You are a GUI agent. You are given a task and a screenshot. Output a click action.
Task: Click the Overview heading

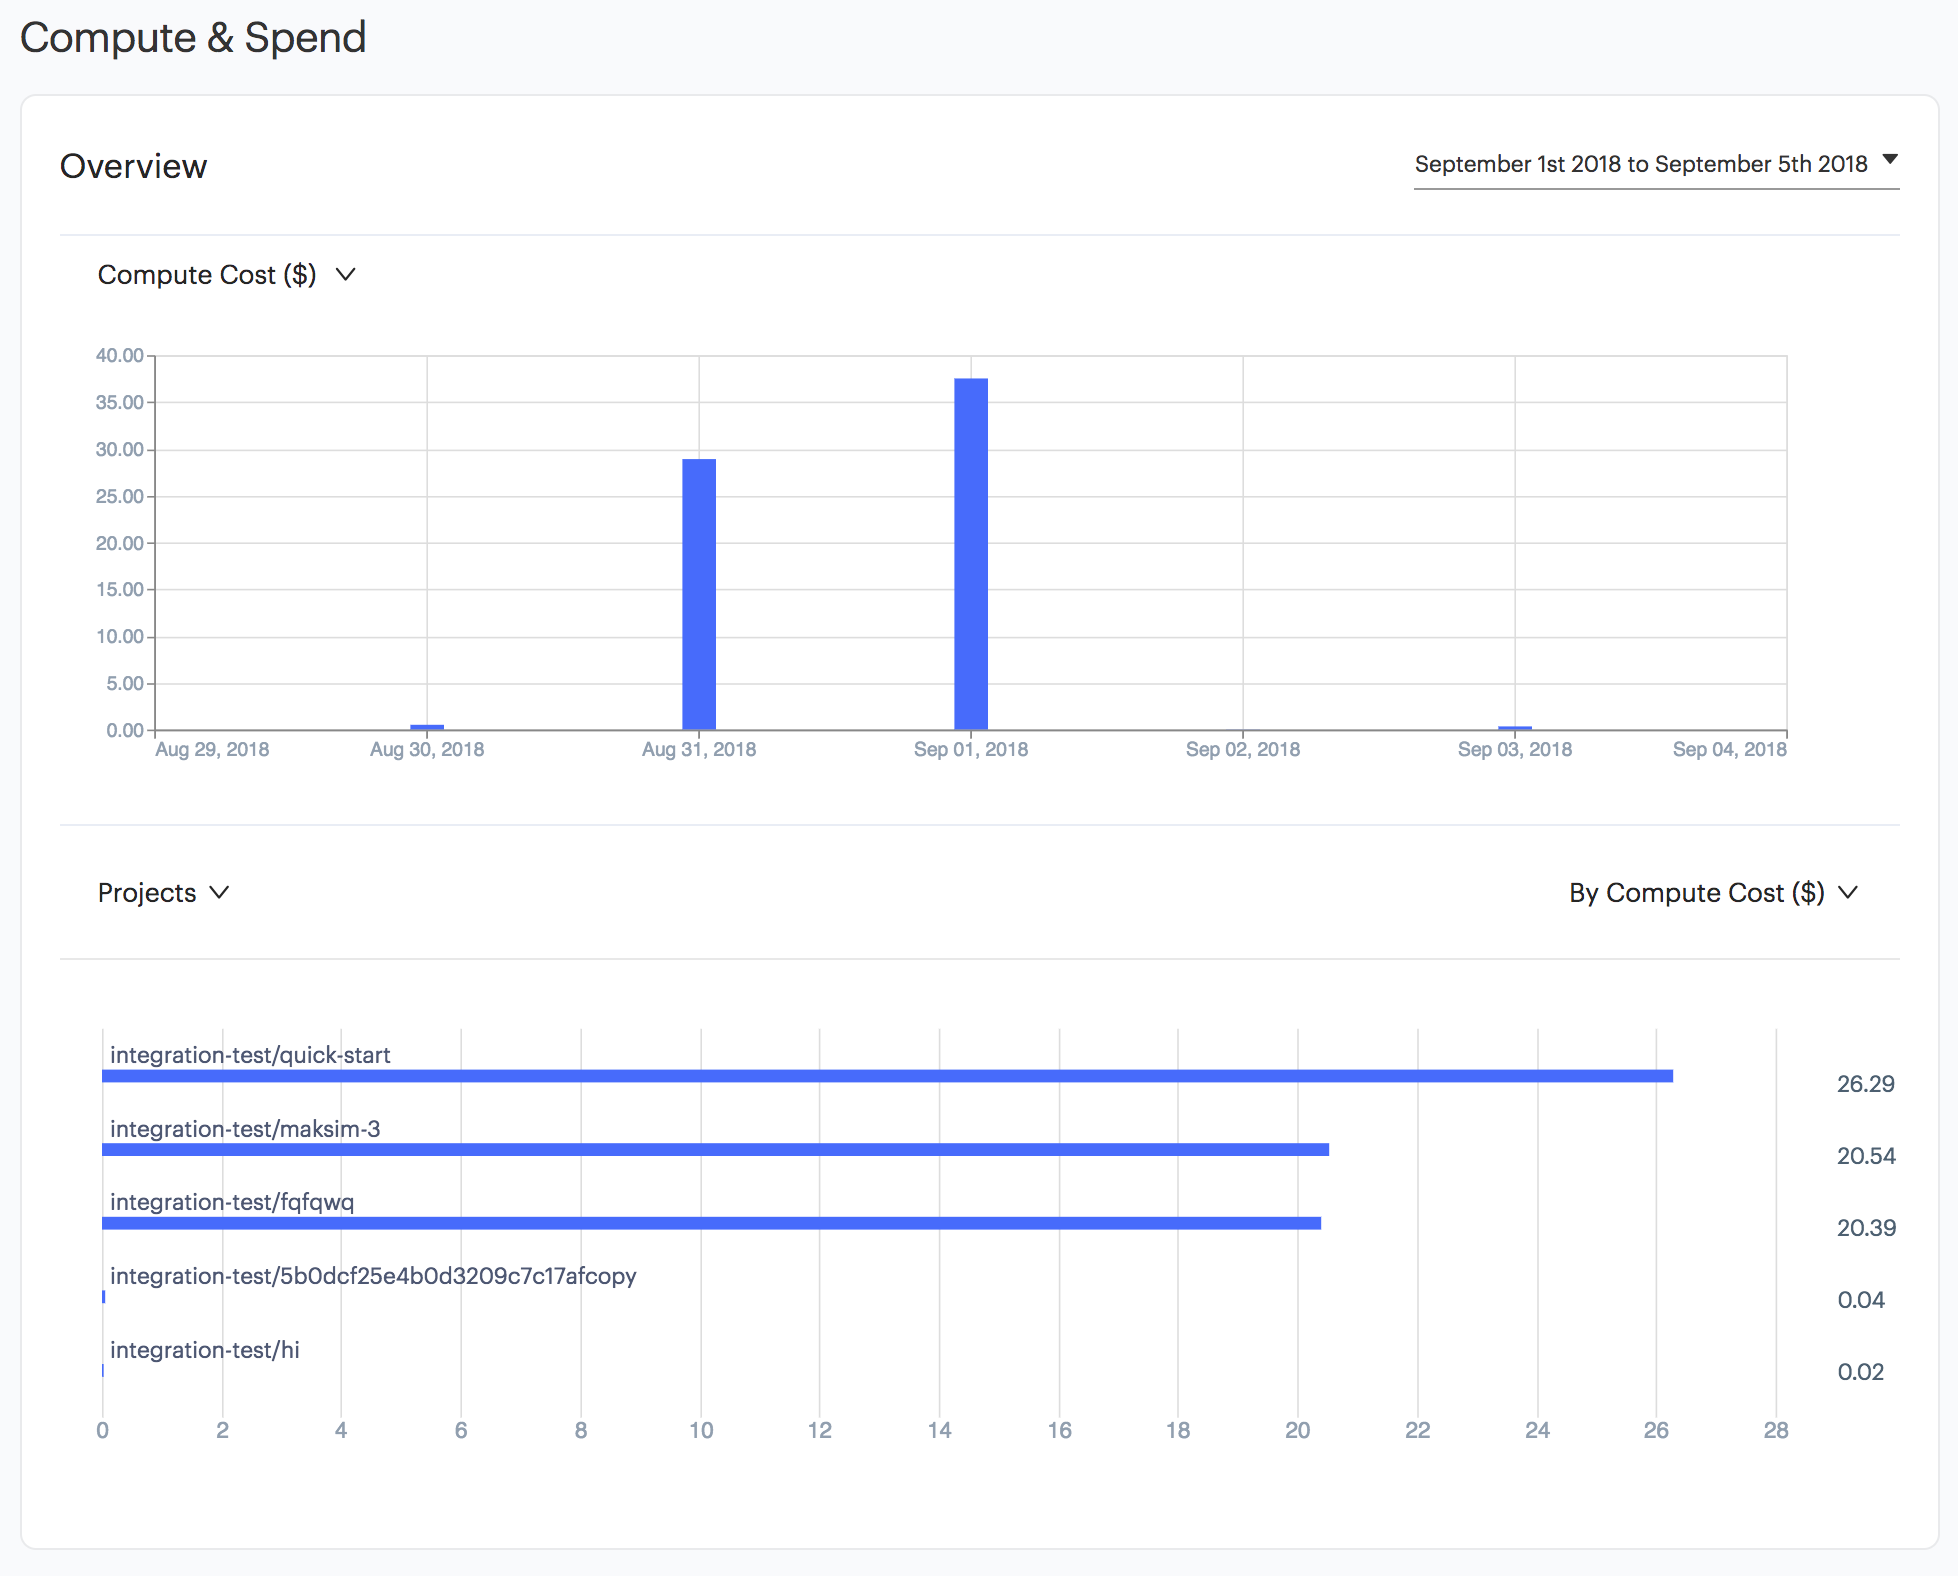[133, 166]
